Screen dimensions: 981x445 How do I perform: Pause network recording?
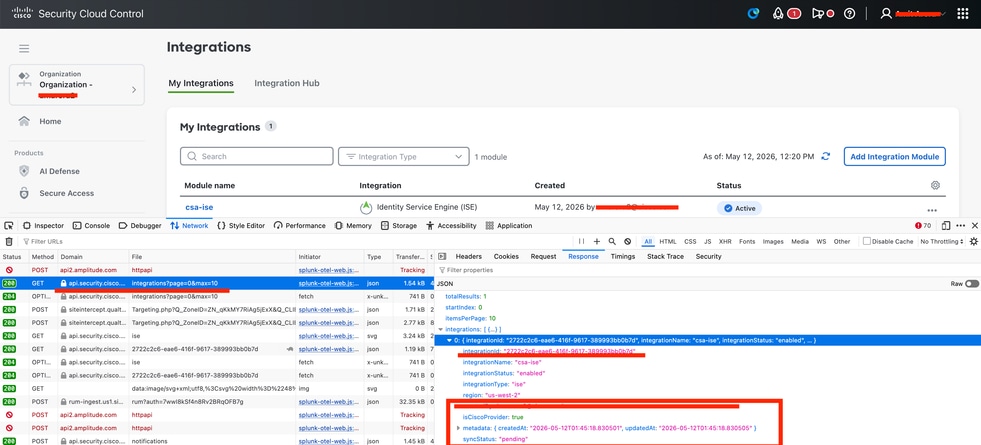tap(582, 241)
